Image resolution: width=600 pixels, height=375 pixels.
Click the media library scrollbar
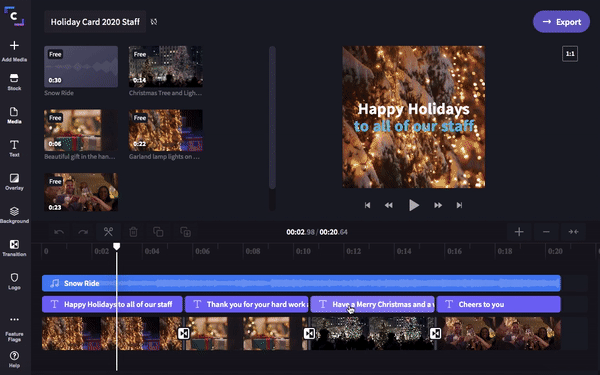tap(272, 117)
